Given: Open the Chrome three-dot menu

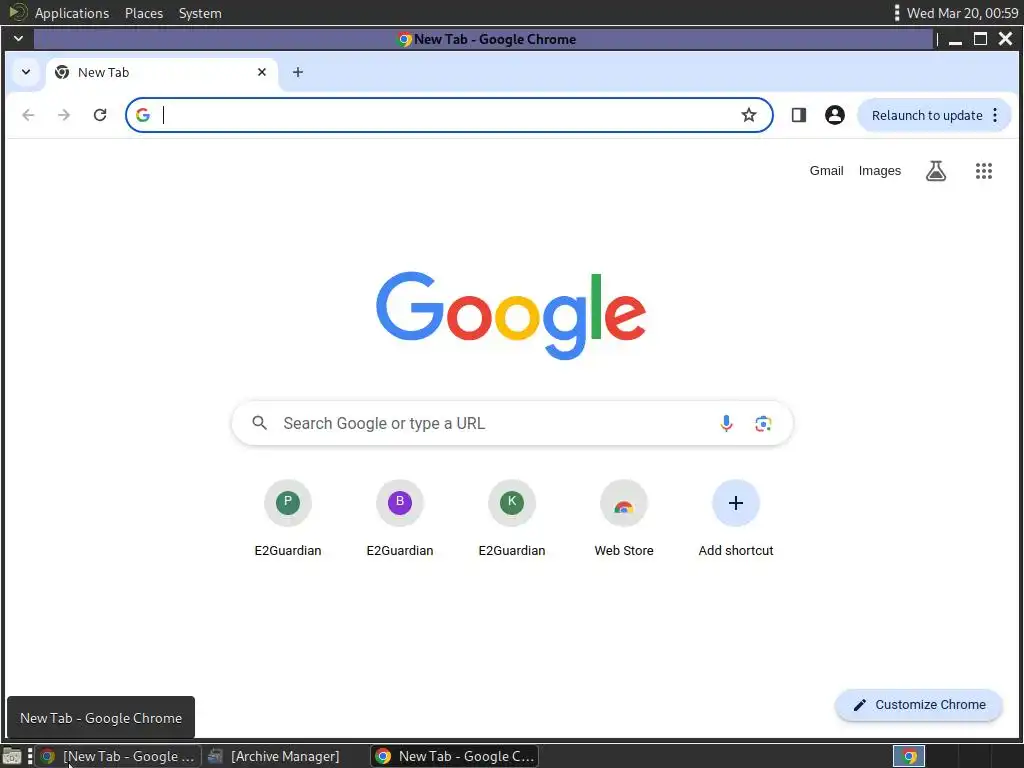Looking at the screenshot, I should tap(995, 115).
